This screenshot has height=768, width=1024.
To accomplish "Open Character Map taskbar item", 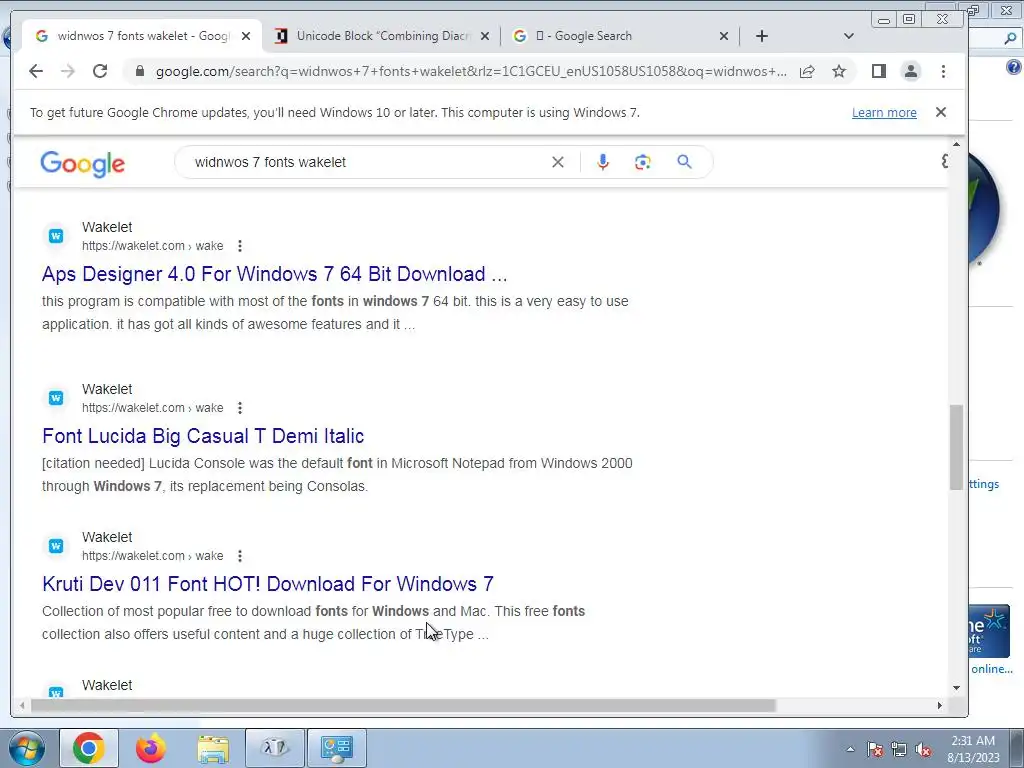I will coord(275,748).
